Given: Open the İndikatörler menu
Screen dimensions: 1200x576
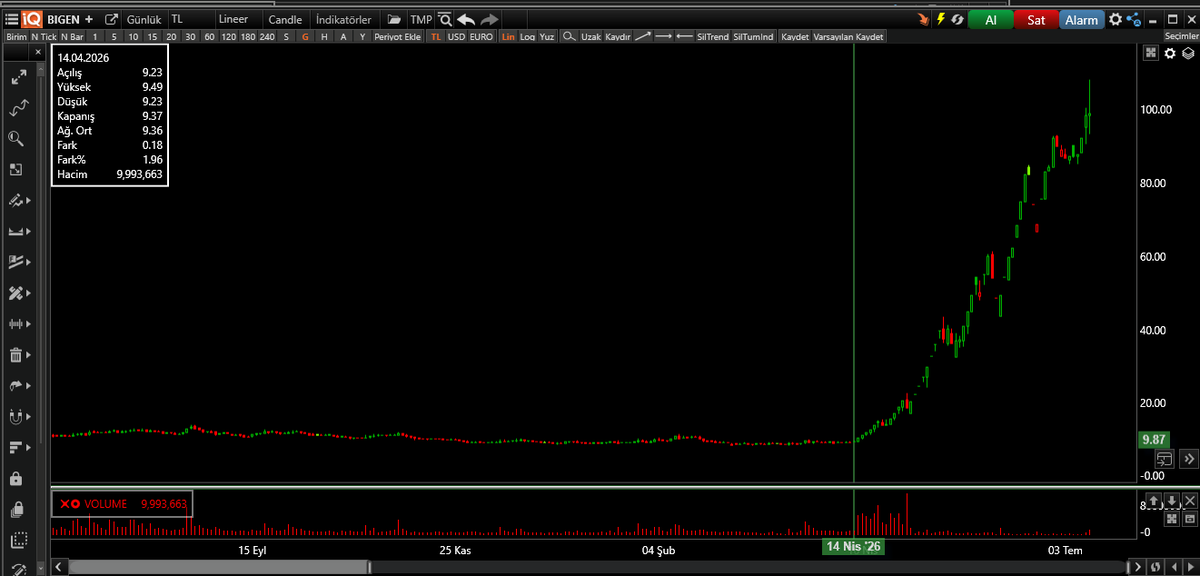Looking at the screenshot, I should coord(343,19).
